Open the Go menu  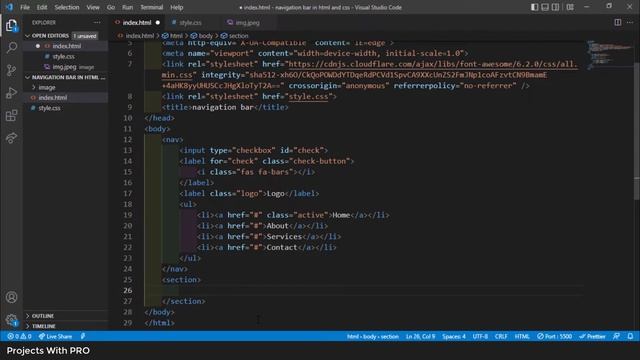(x=111, y=7)
